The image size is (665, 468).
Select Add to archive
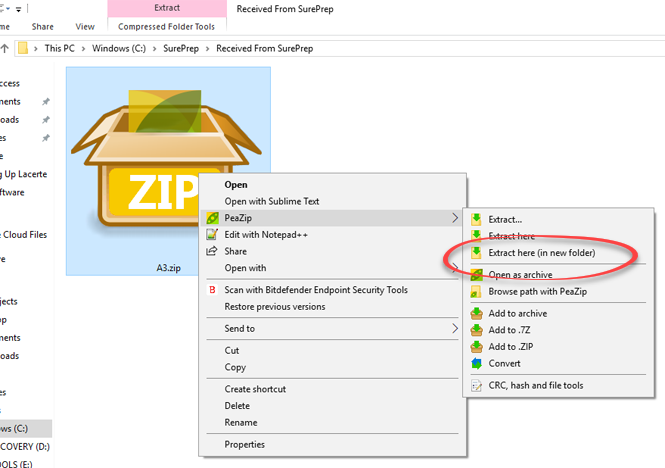click(558, 314)
